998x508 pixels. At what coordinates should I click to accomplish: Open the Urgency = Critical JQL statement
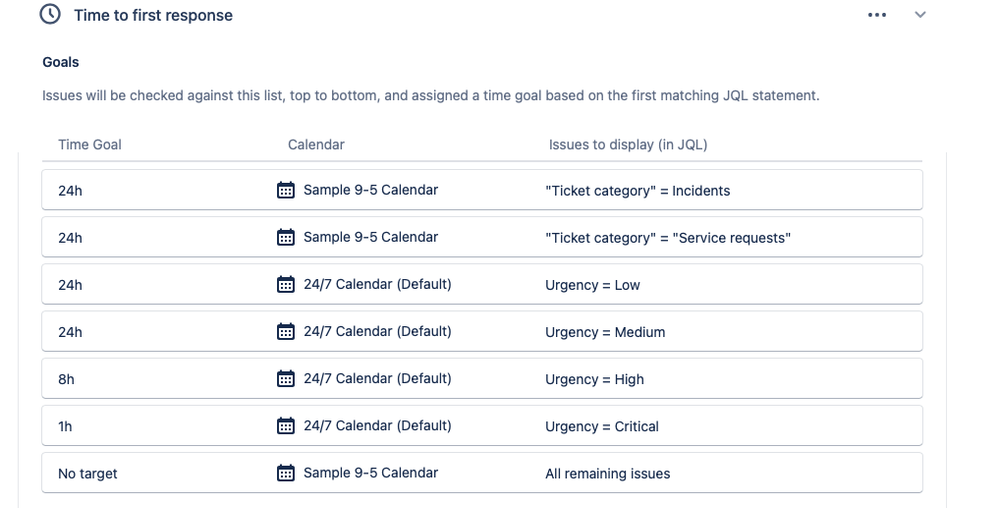point(601,427)
